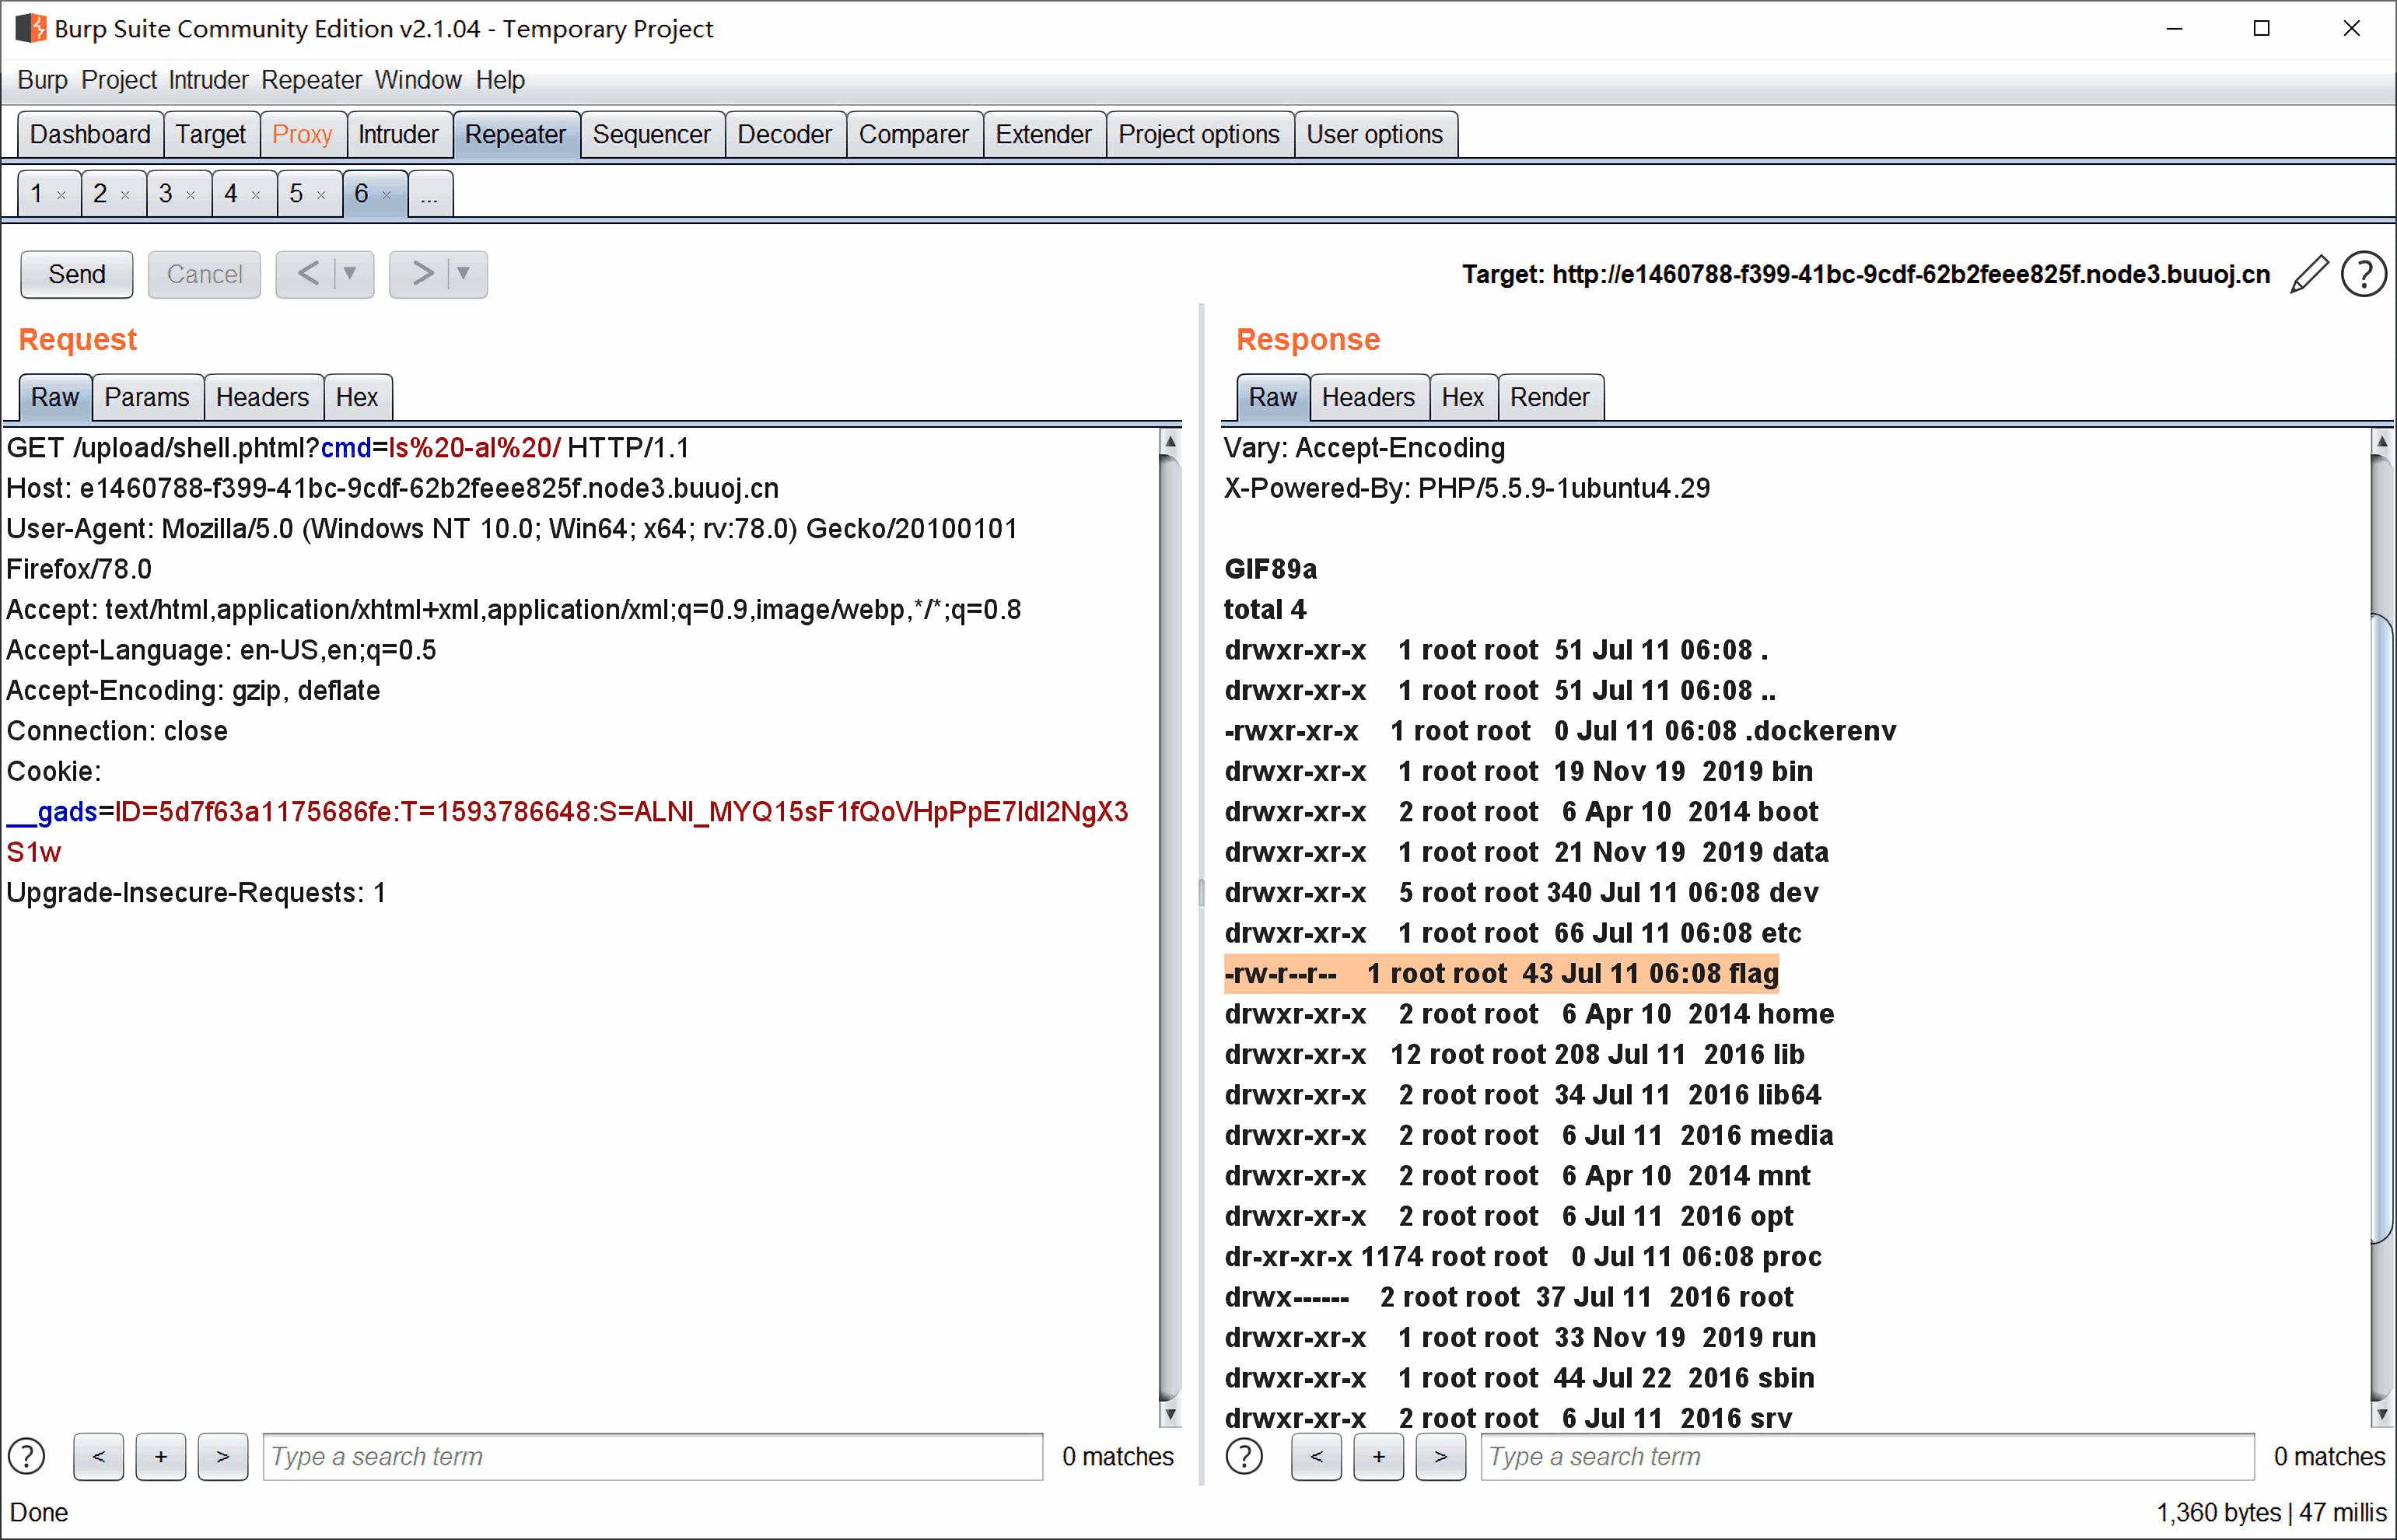Click response scrollbar up arrow

tap(2382, 441)
